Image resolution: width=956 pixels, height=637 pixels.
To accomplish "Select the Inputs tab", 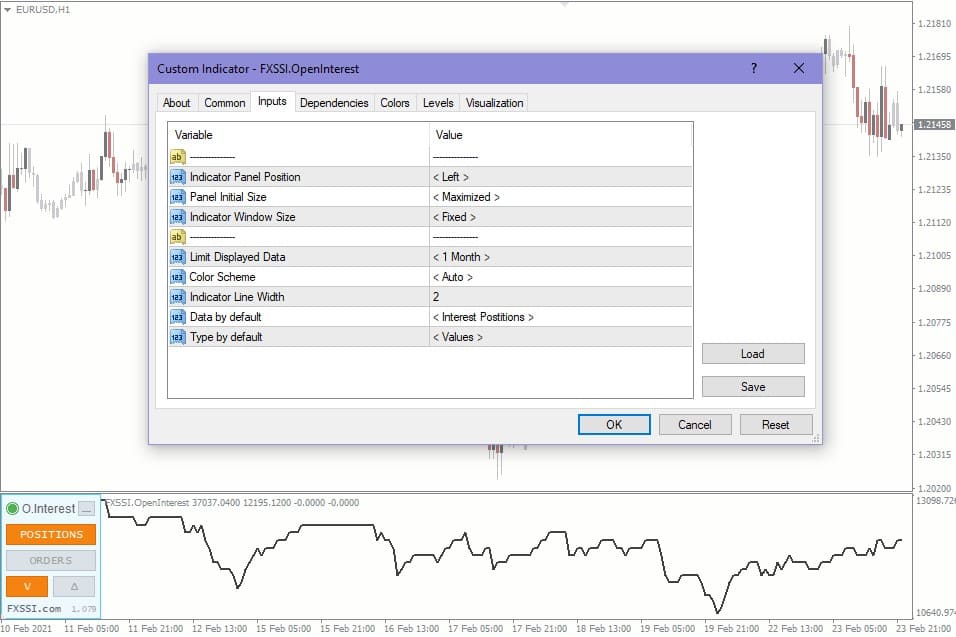I will point(272,101).
